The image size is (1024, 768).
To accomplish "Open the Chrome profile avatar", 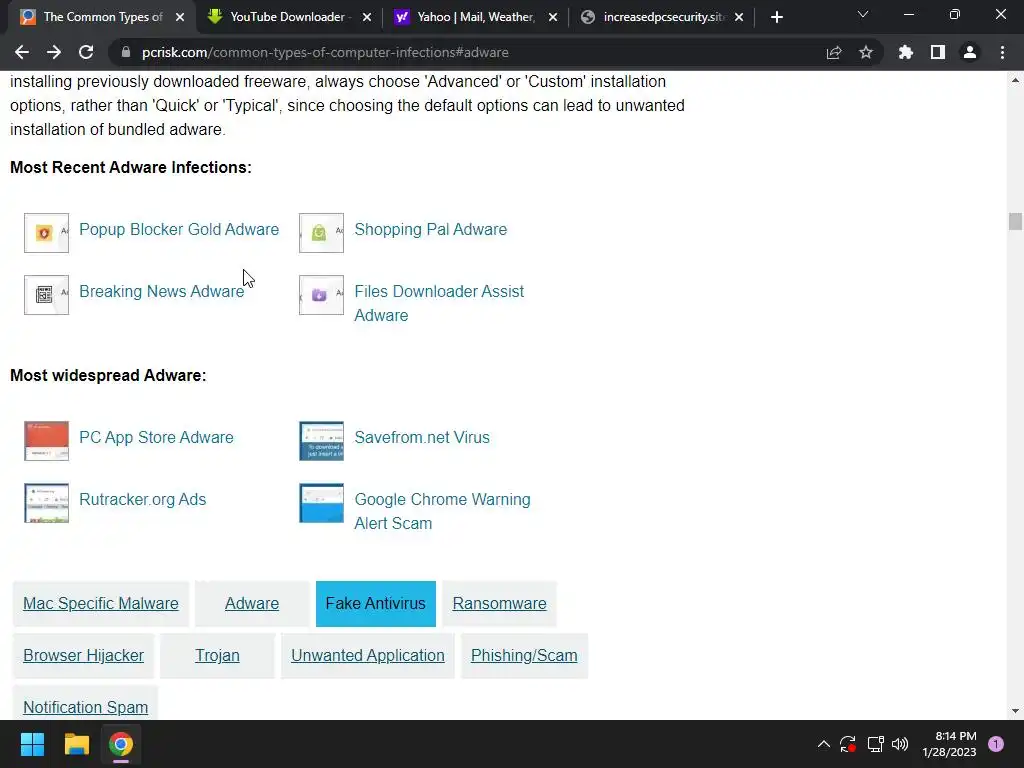I will pyautogui.click(x=970, y=52).
